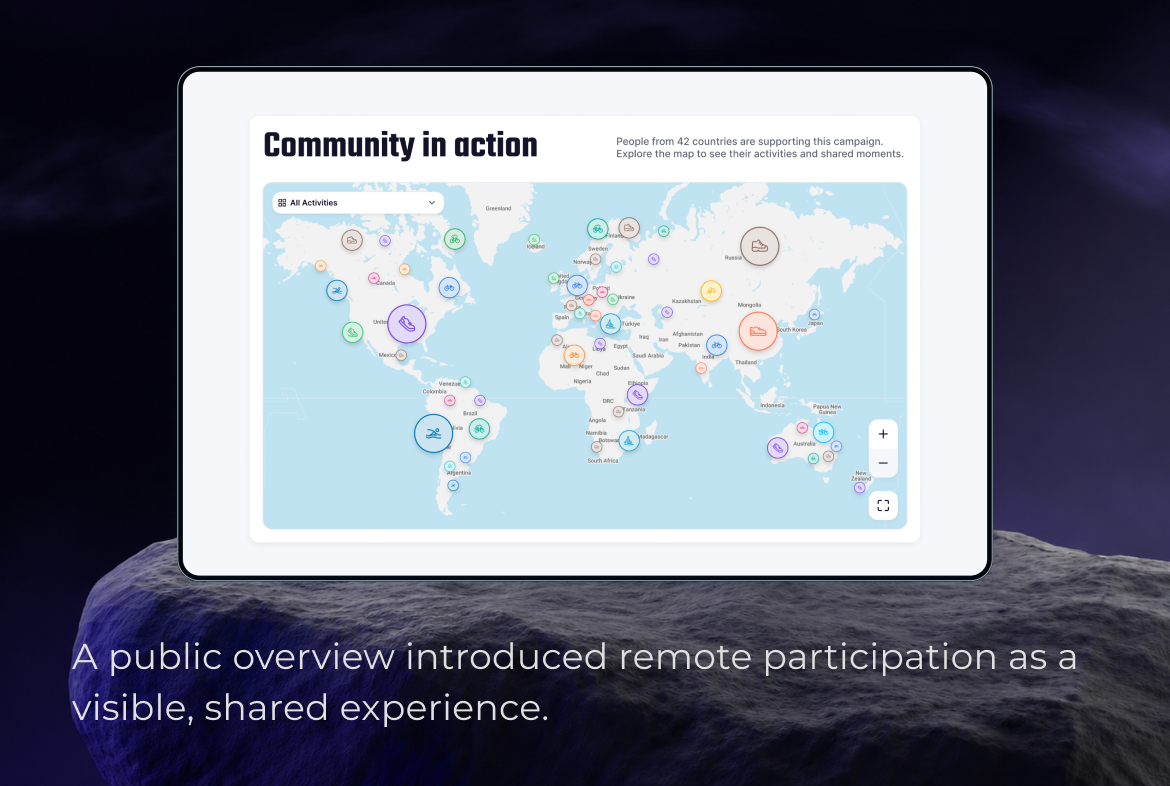Open the purple shoe marker in western Australia
Image resolution: width=1170 pixels, height=786 pixels.
click(778, 448)
